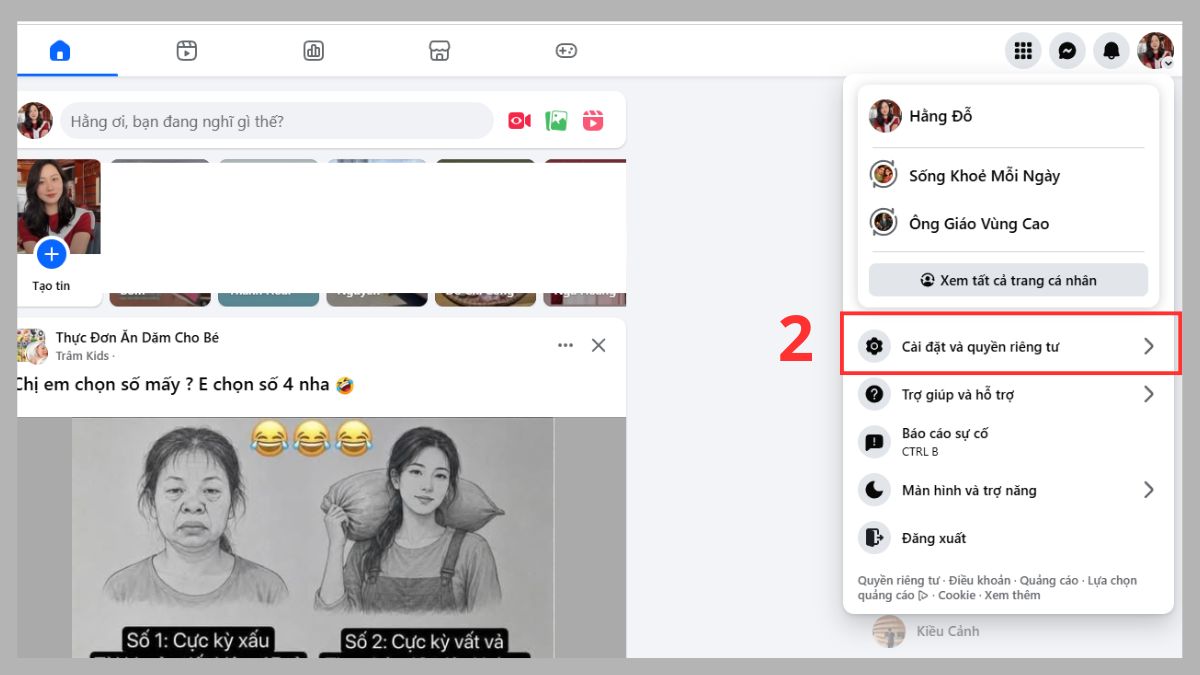This screenshot has height=675, width=1200.
Task: Open the Tạo tin story card photo
Action: click(59, 206)
